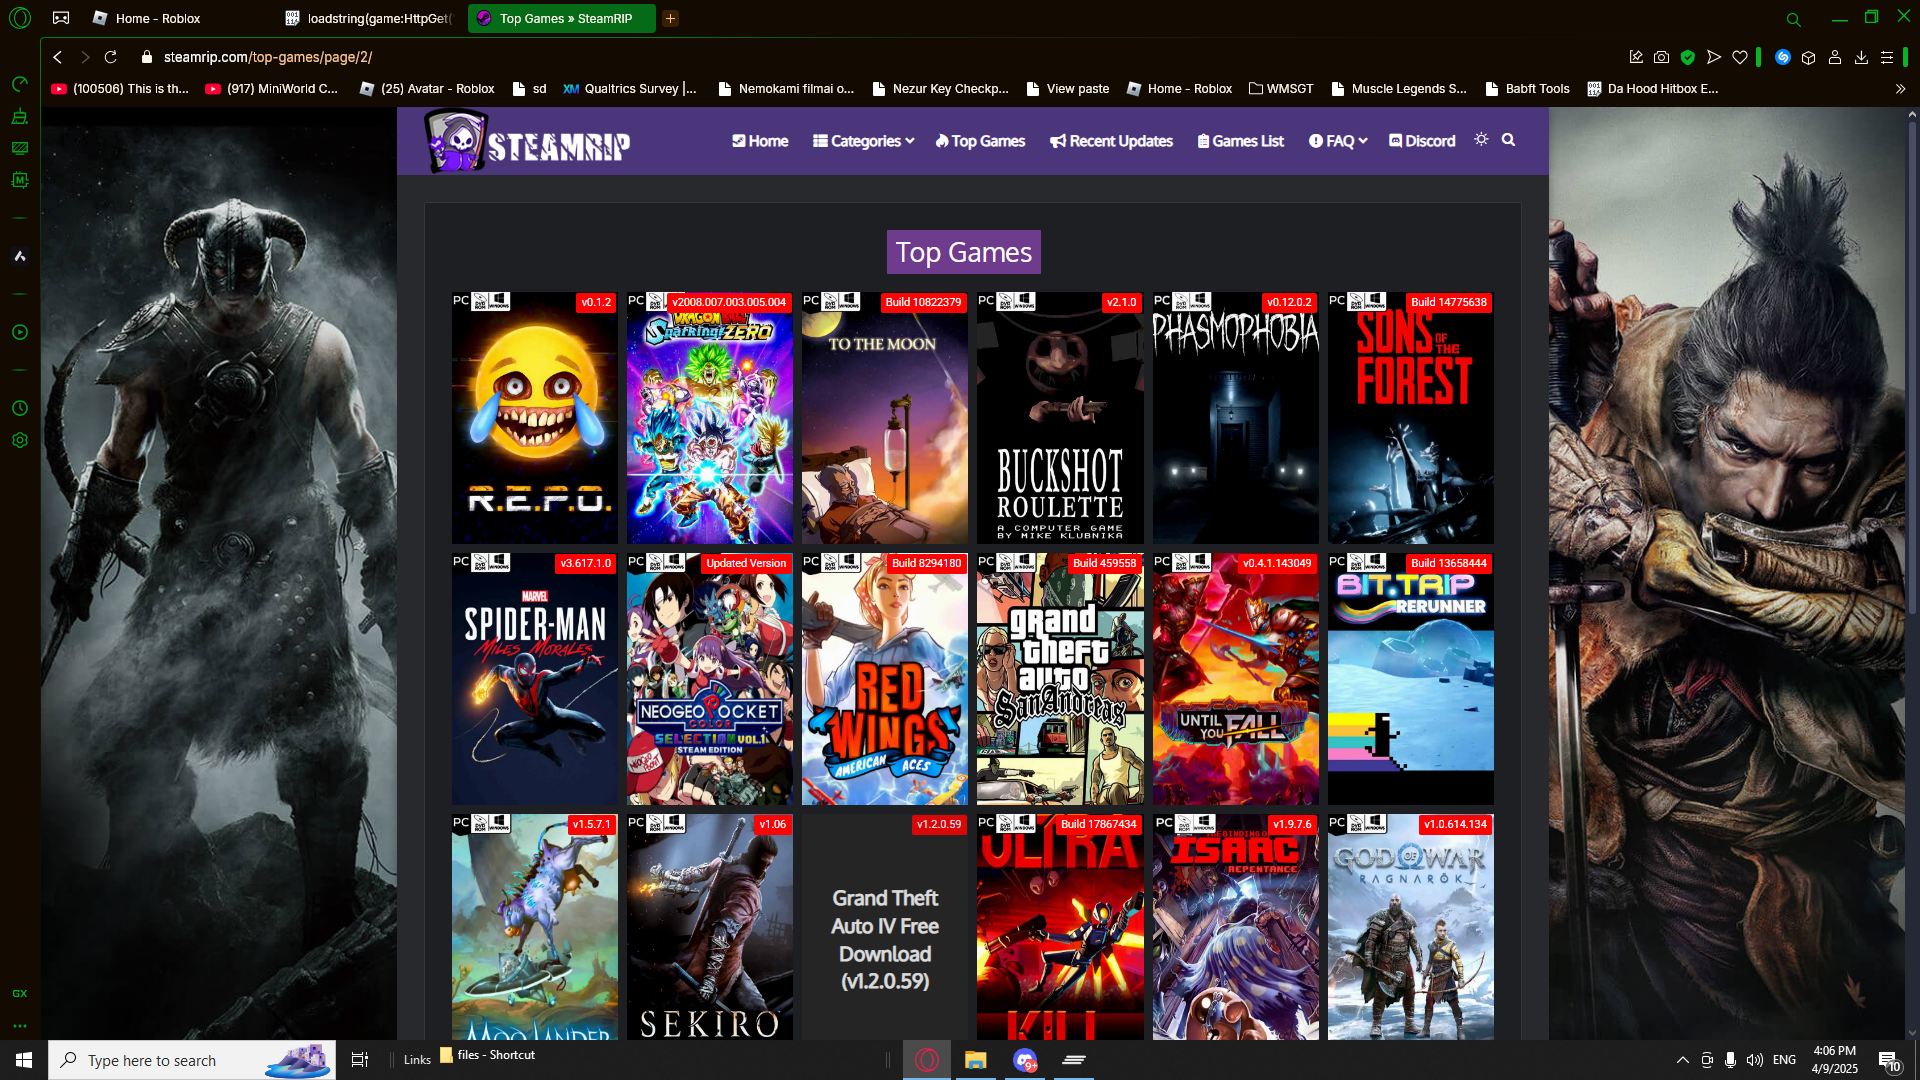
Task: Open the Muscle Legends S... bookmark
Action: (1399, 89)
